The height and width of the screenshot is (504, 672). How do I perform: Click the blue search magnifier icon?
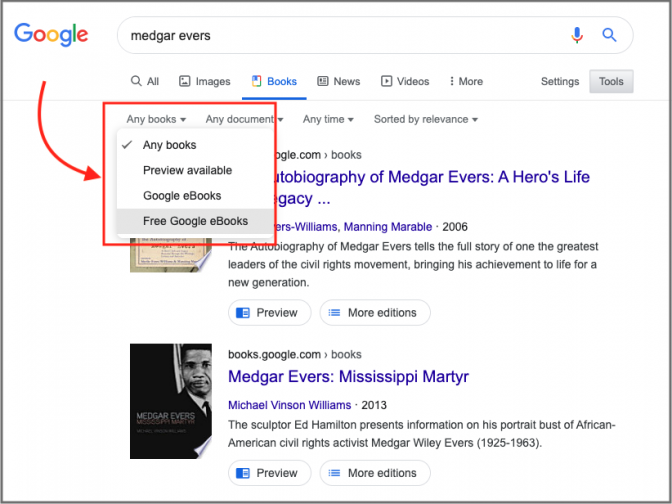tap(609, 35)
